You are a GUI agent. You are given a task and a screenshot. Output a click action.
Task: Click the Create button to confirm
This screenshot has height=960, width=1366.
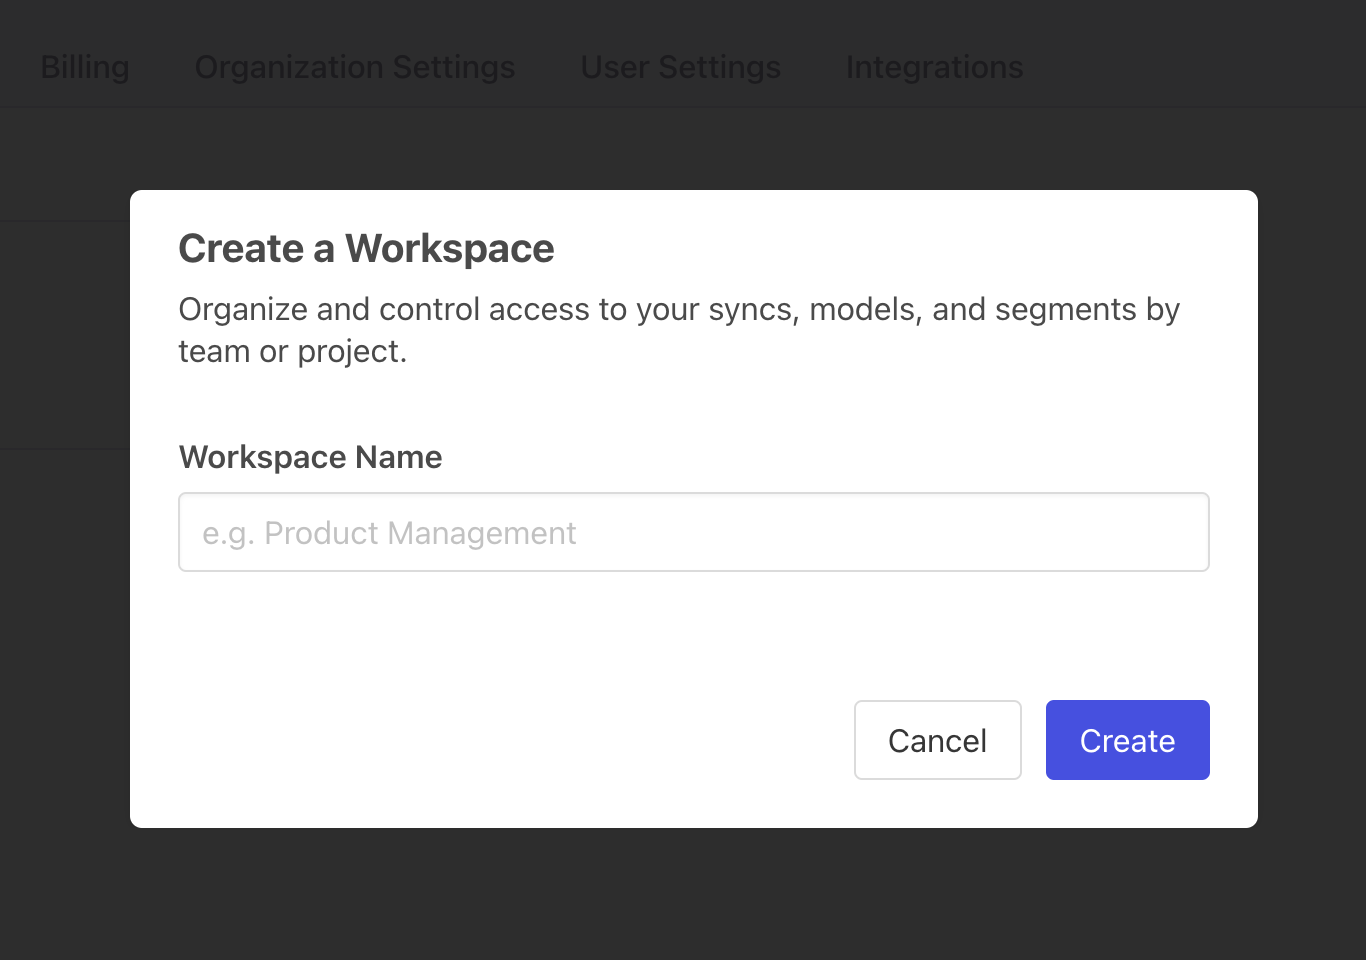click(x=1127, y=740)
